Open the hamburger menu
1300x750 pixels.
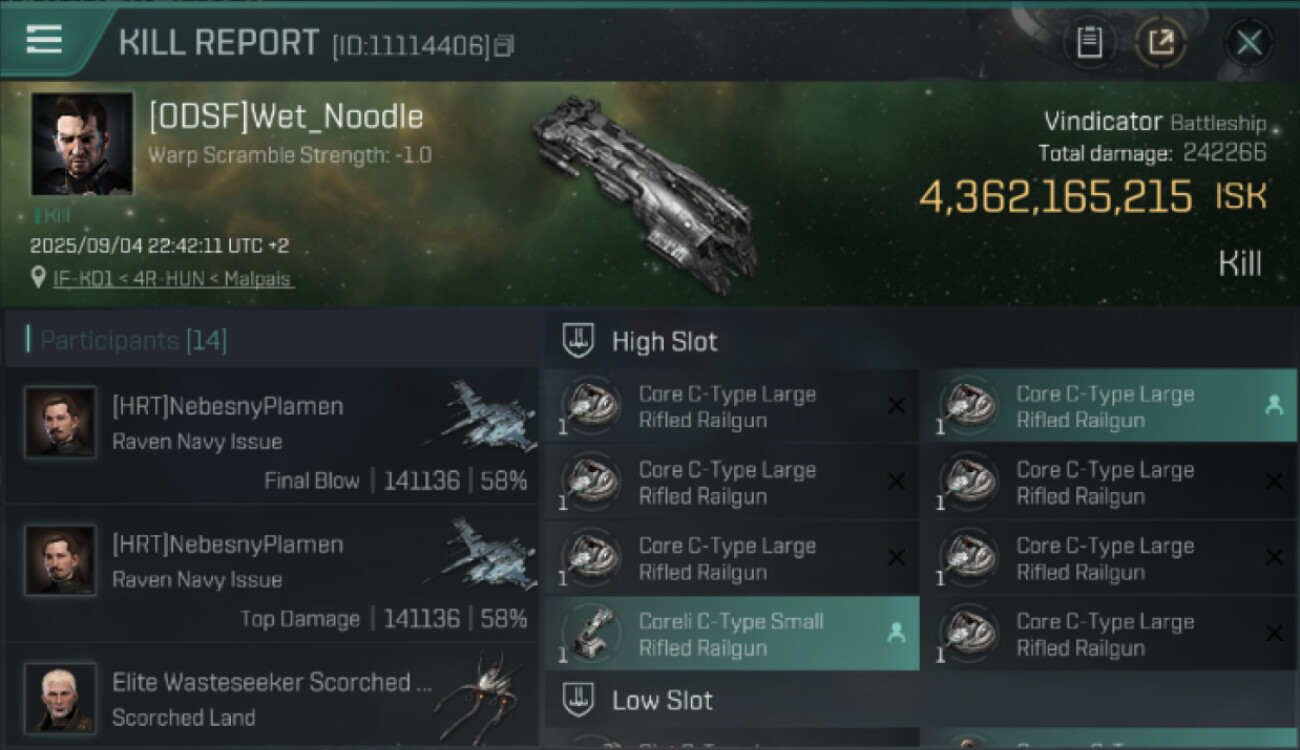[x=44, y=40]
